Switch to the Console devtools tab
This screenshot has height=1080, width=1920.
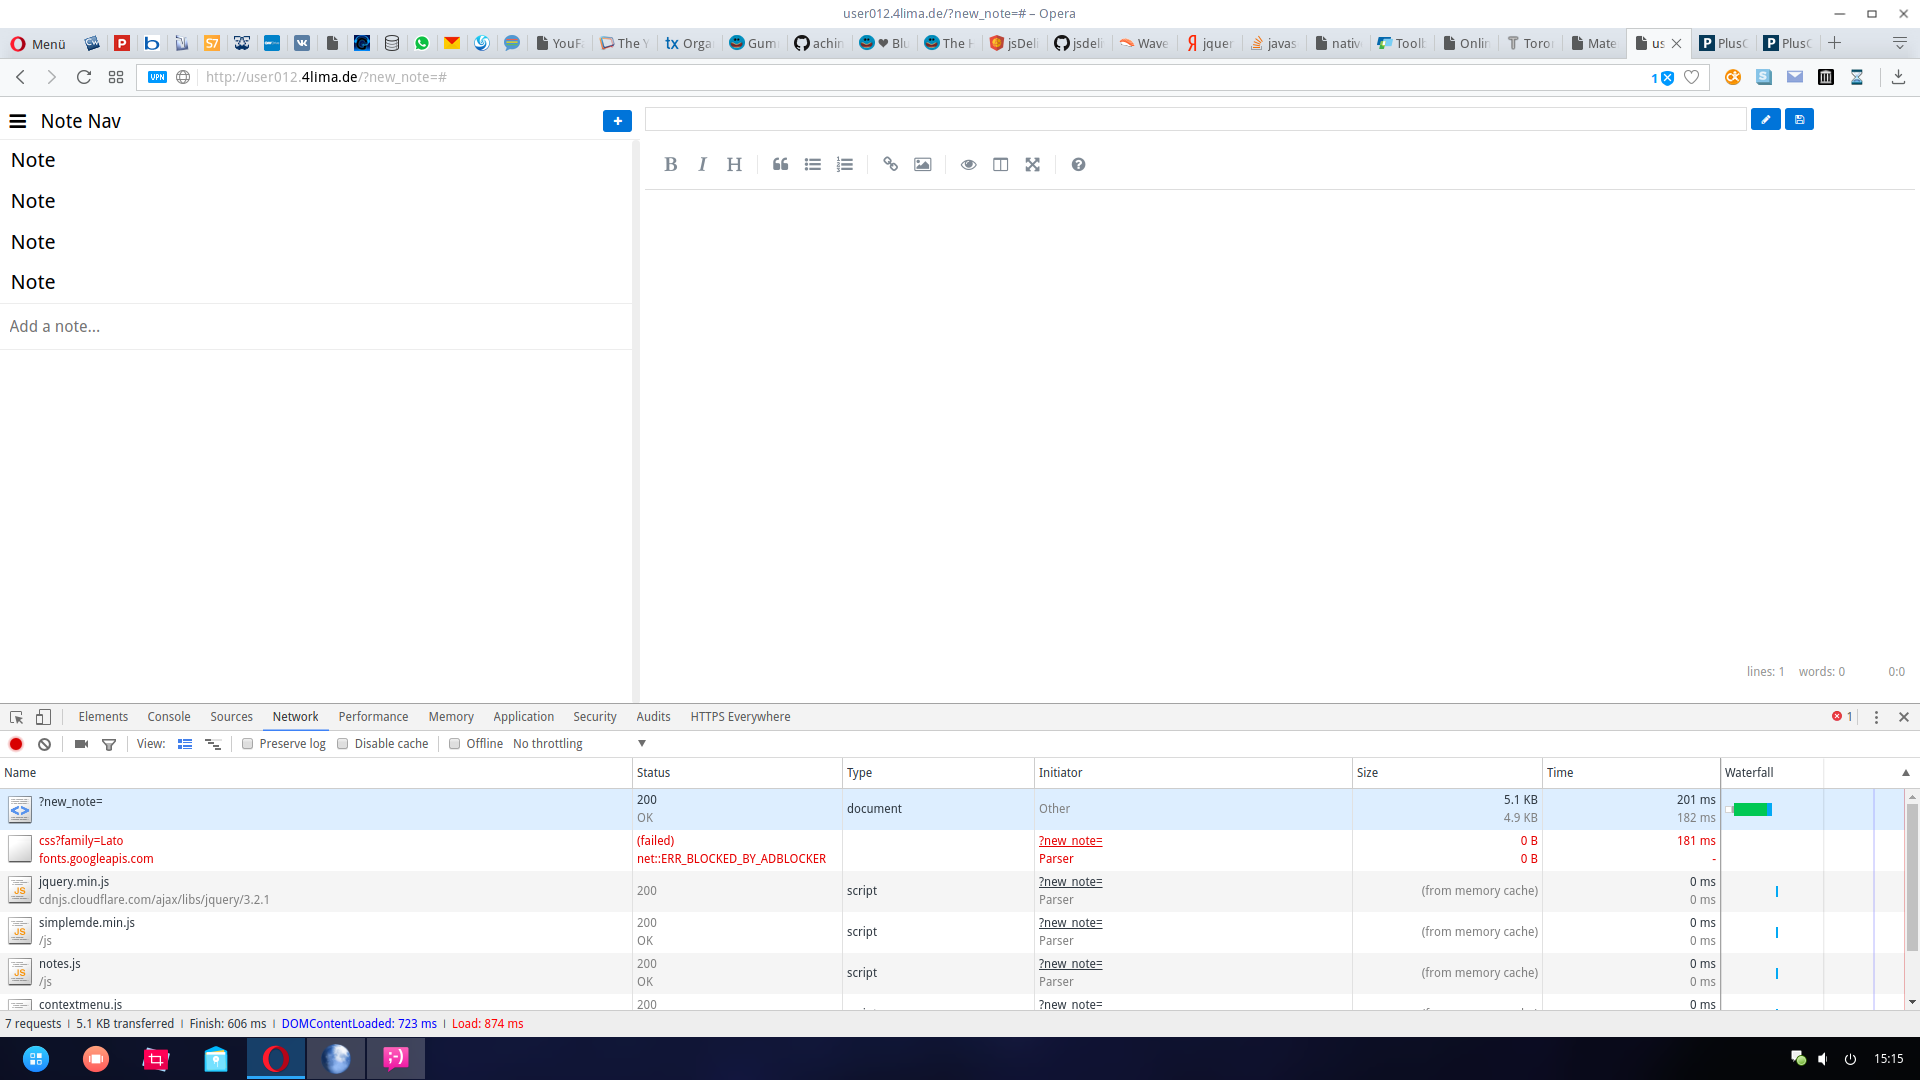[x=168, y=717]
